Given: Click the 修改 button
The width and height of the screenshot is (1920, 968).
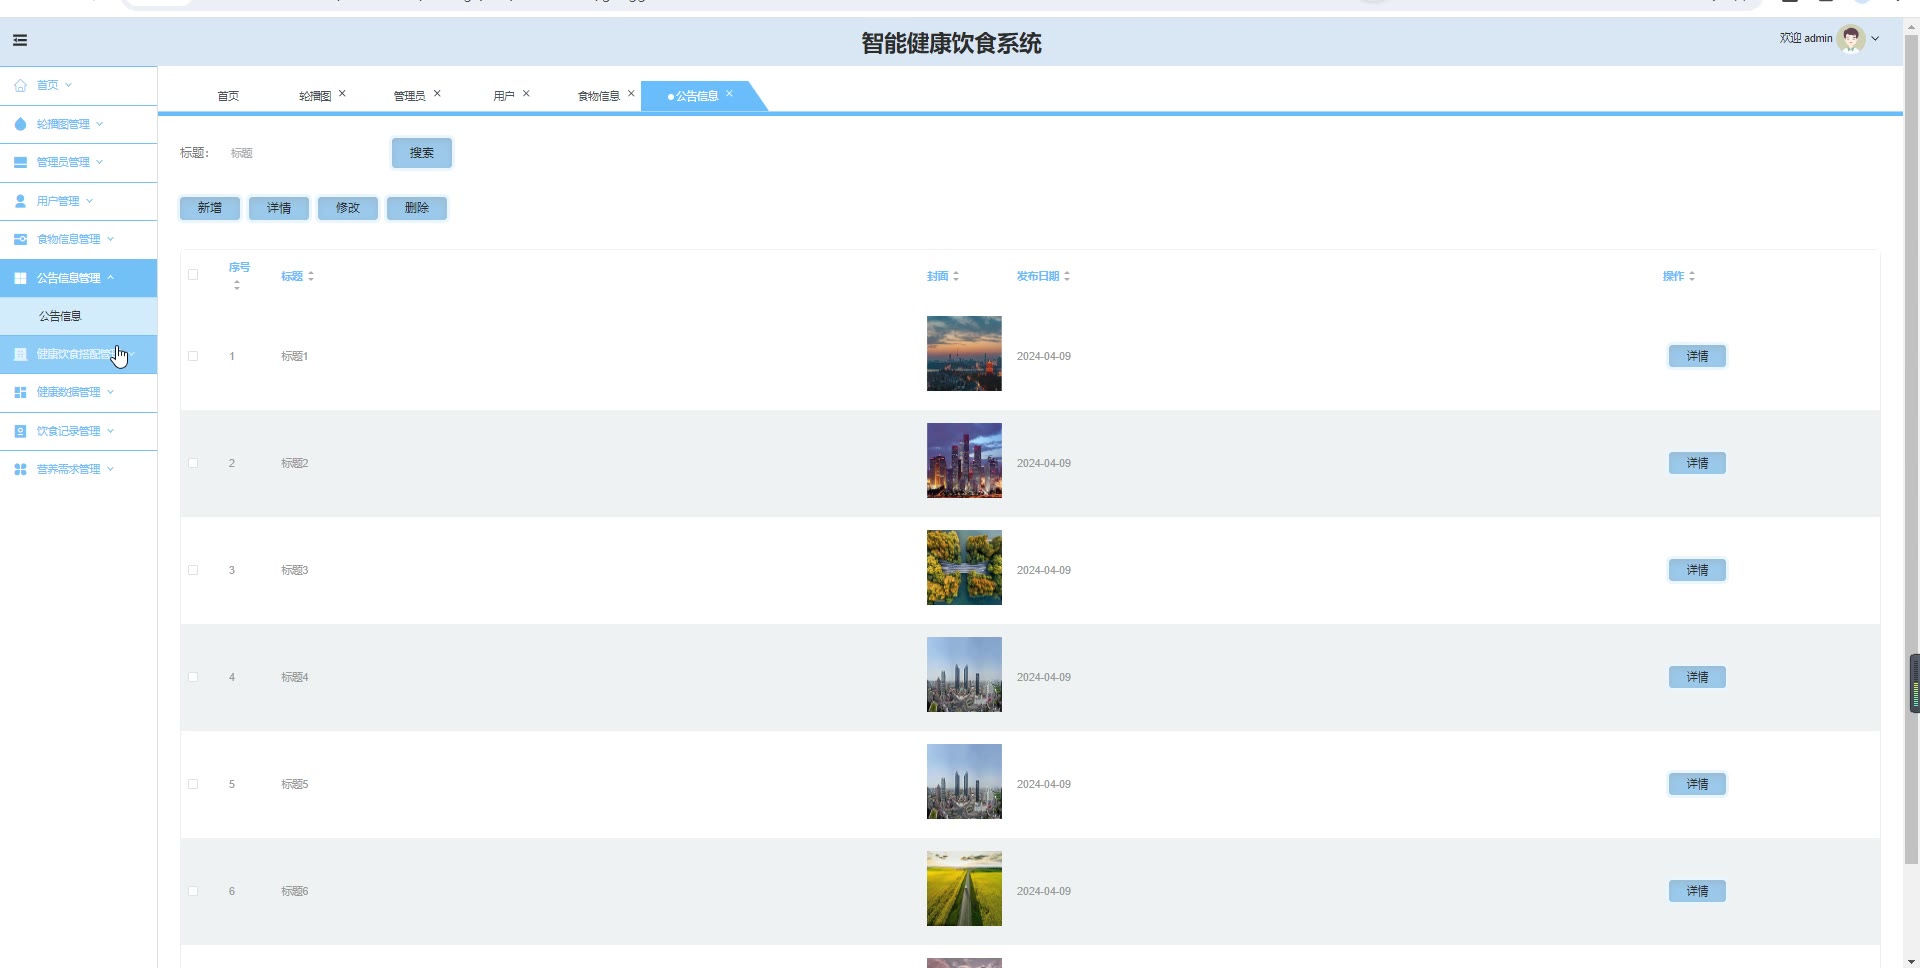Looking at the screenshot, I should point(348,208).
